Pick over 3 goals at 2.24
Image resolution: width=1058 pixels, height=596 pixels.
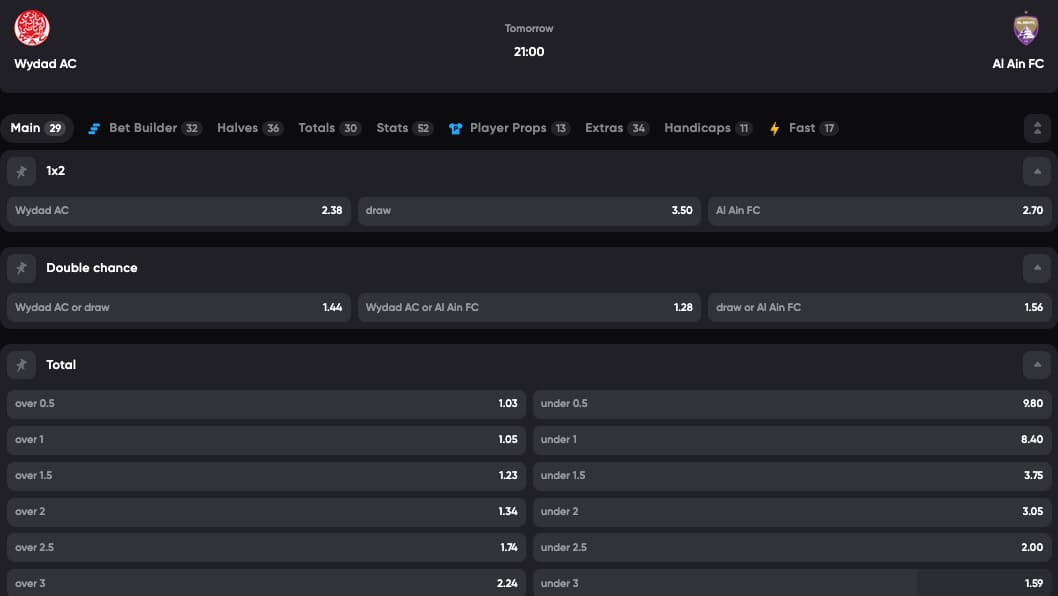coord(267,583)
